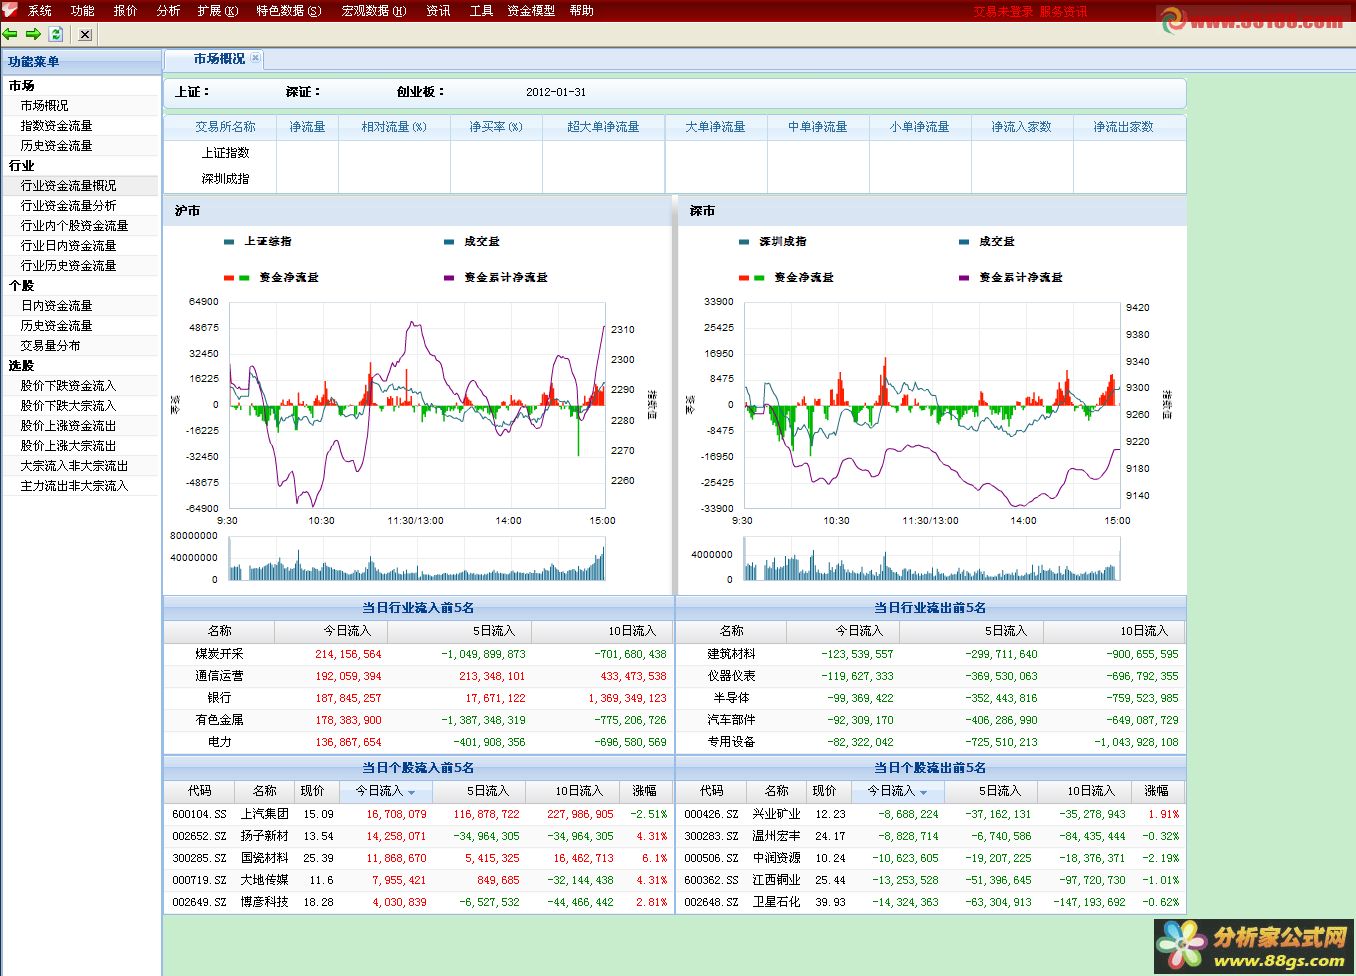Open the 资金模型 menu
Viewport: 1356px width, 976px height.
(531, 11)
